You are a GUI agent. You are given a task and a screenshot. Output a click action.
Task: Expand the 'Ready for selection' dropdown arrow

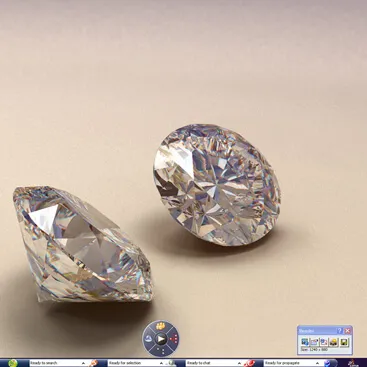click(162, 363)
